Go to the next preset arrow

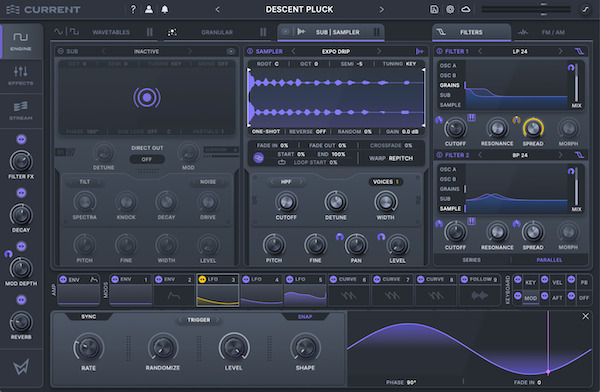pos(382,9)
